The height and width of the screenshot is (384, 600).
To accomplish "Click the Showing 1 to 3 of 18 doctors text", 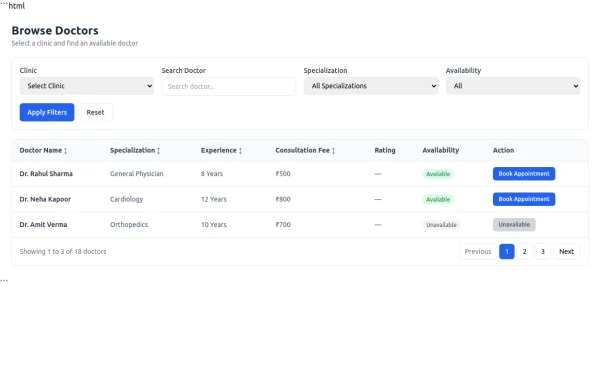I will coord(63,252).
